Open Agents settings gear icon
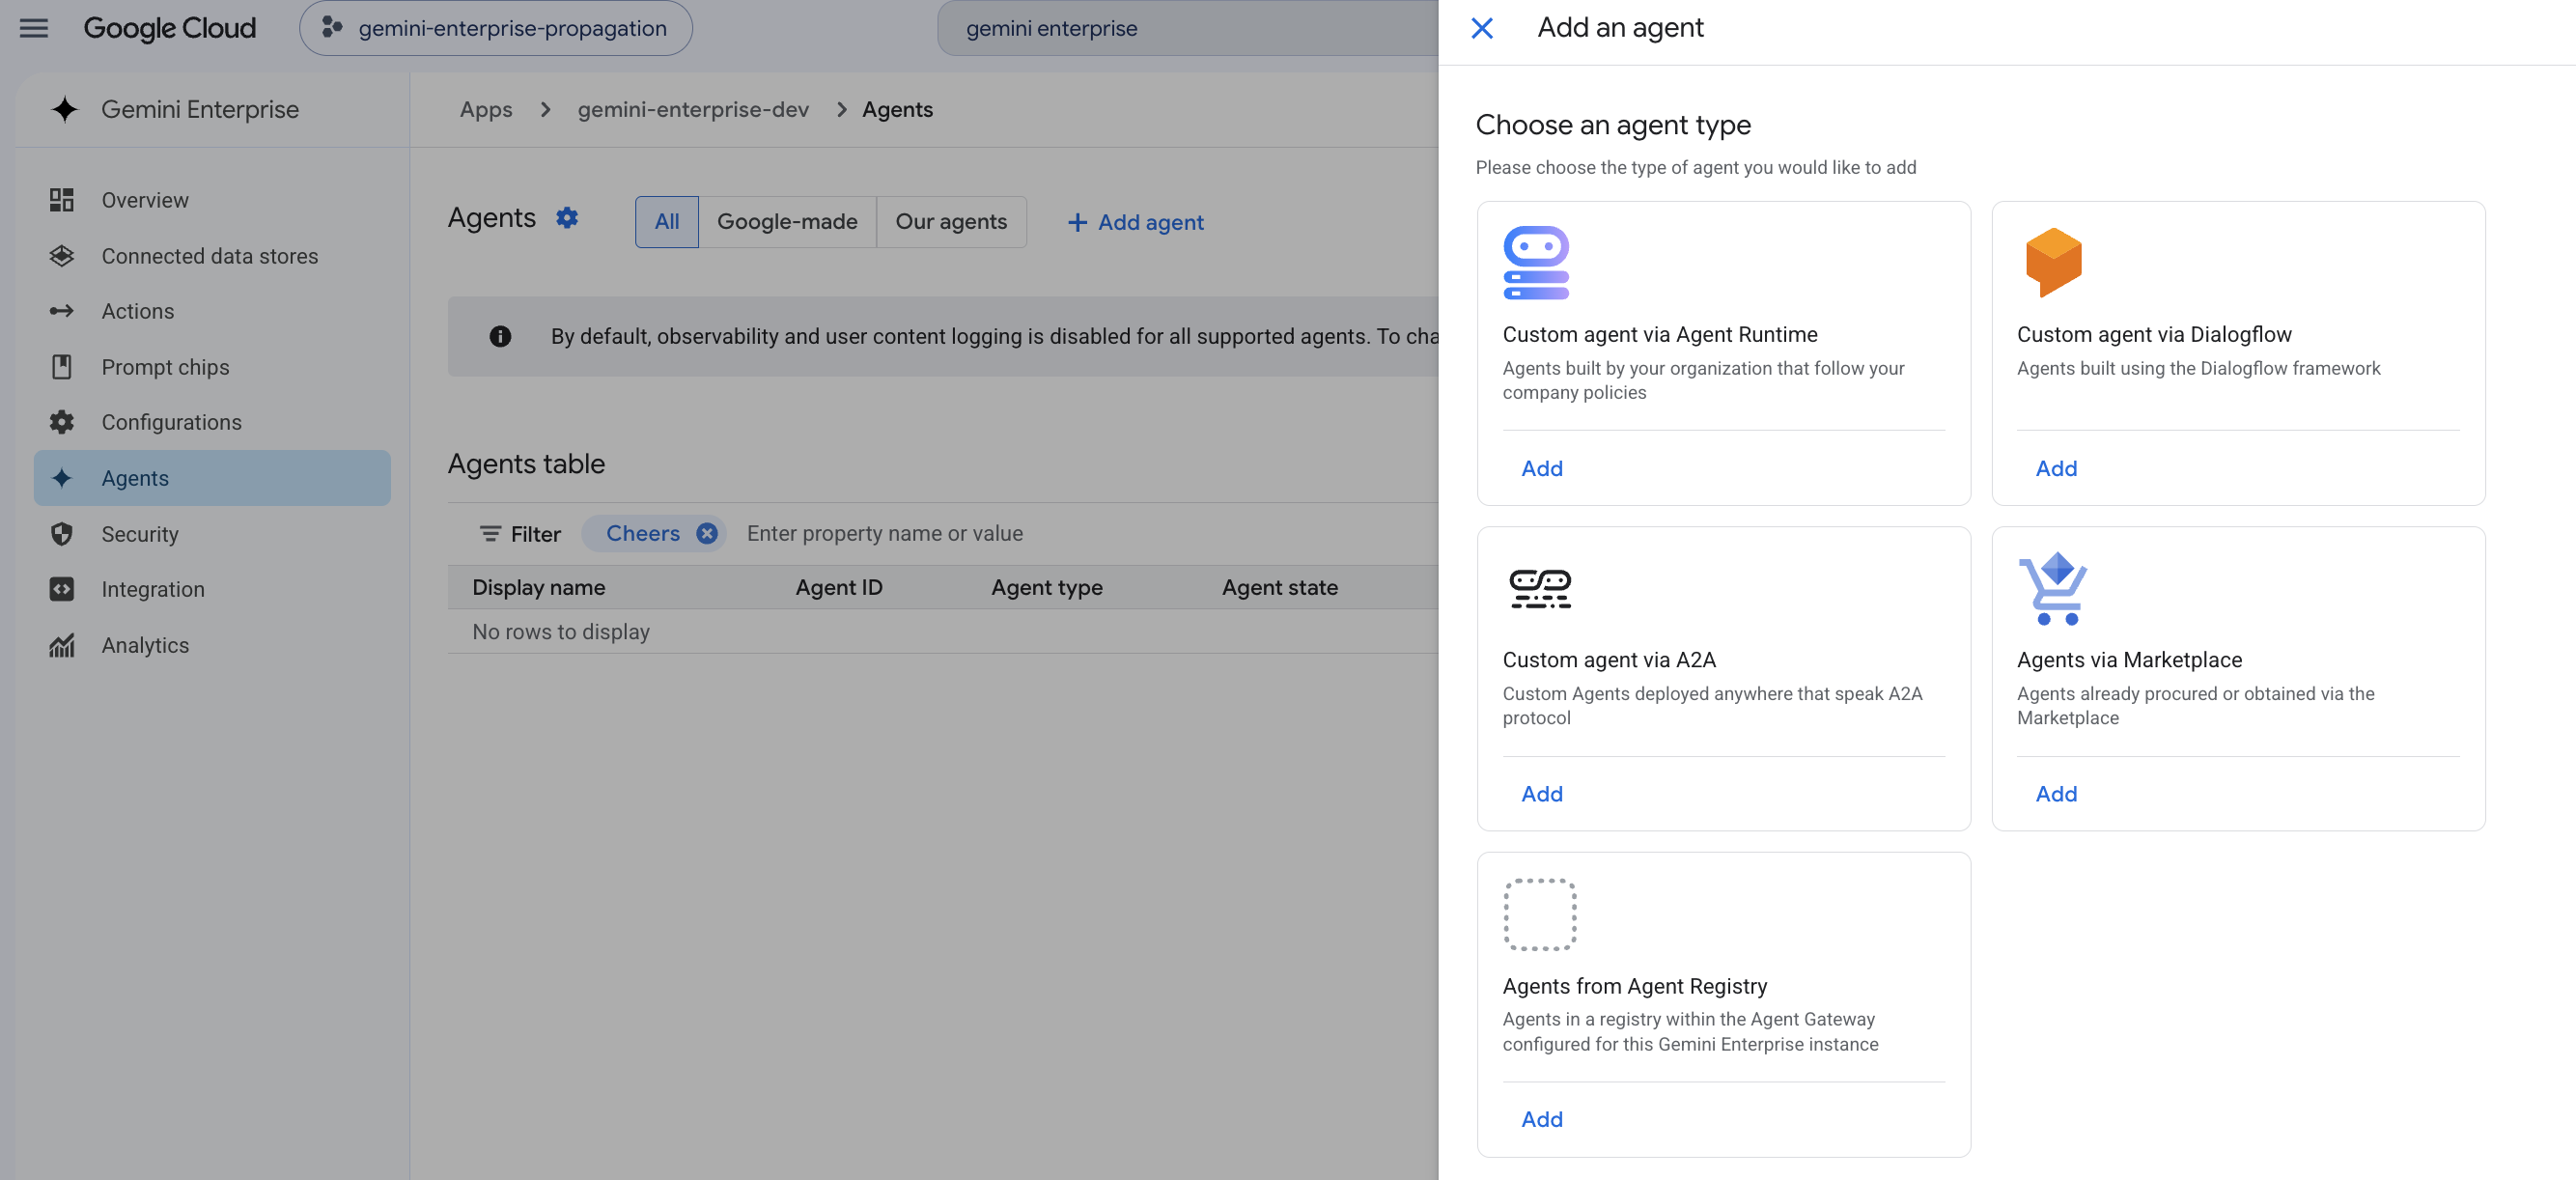 567,218
